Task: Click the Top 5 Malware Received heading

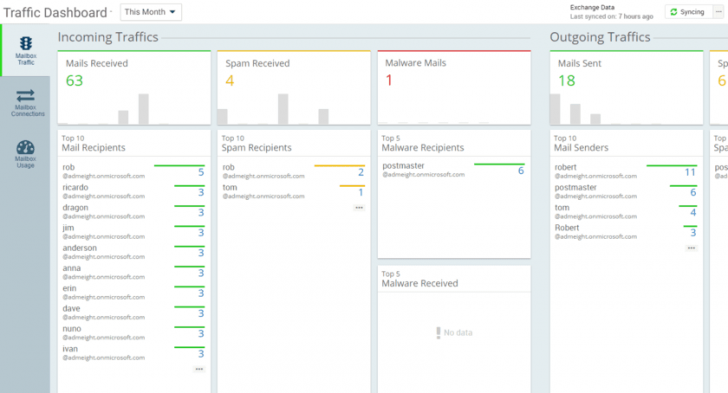Action: [420, 279]
